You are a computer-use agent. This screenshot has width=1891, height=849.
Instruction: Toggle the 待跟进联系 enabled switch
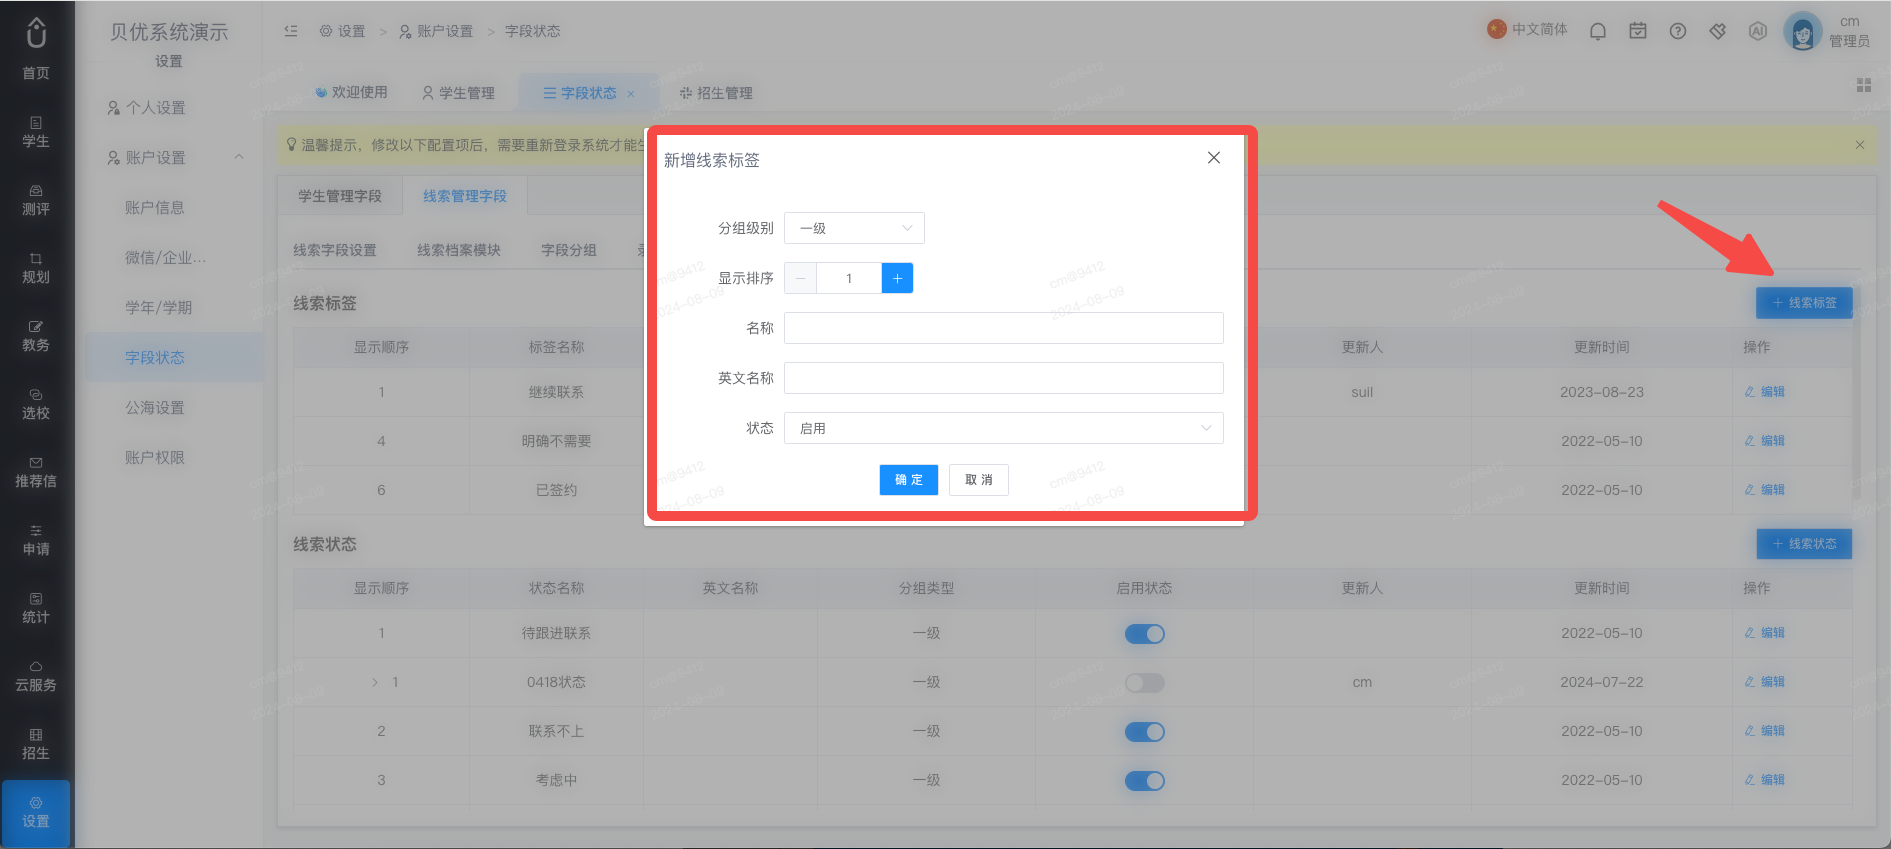pyautogui.click(x=1145, y=634)
